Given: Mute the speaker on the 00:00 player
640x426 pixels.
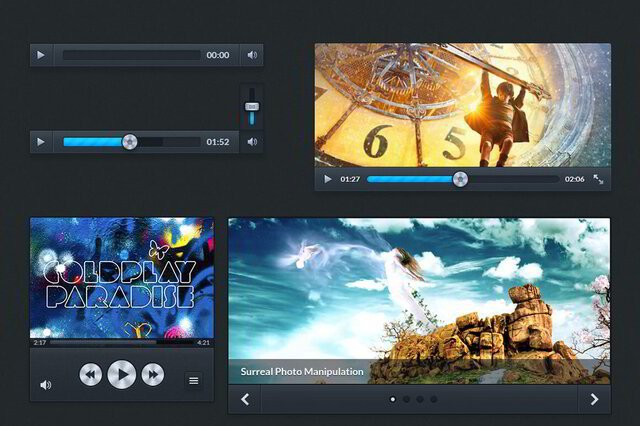Looking at the screenshot, I should pyautogui.click(x=252, y=55).
